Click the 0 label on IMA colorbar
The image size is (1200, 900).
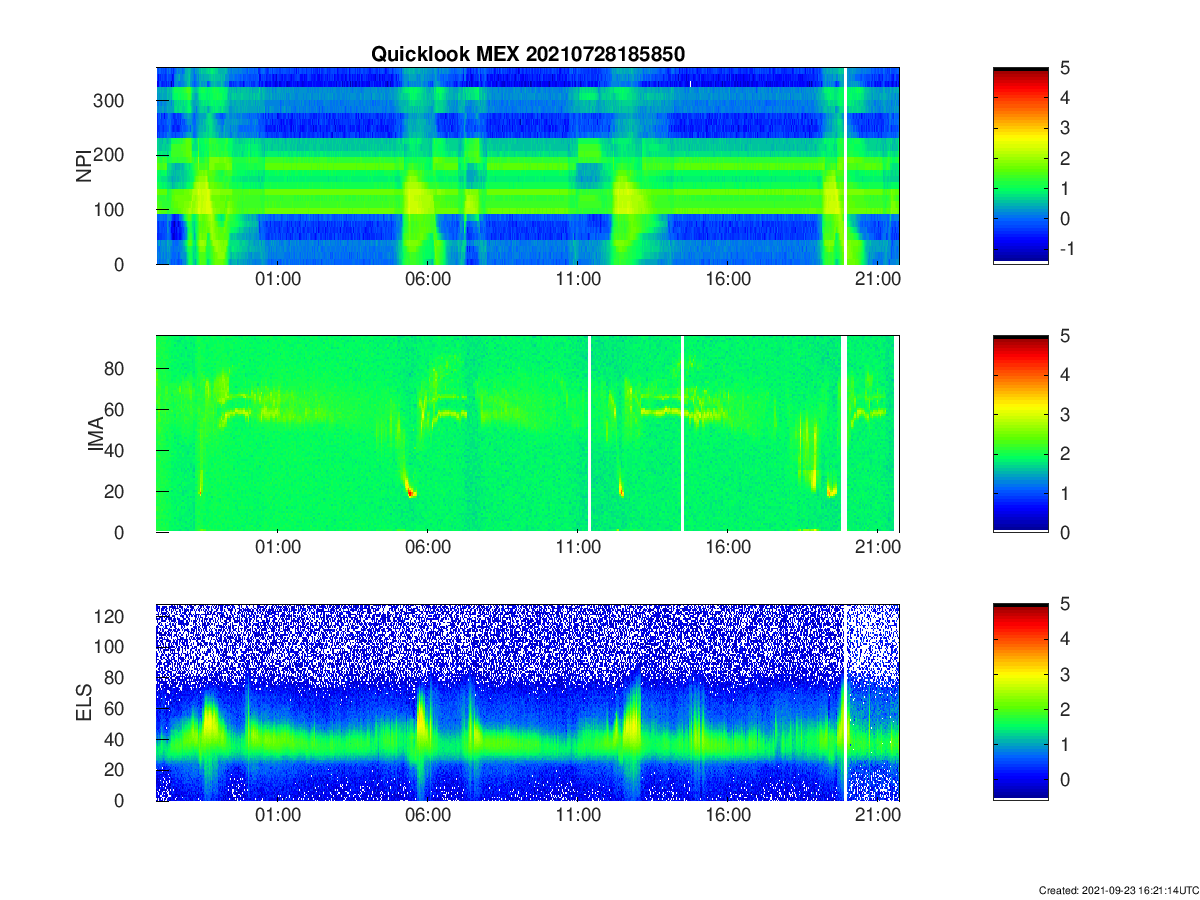(1065, 532)
